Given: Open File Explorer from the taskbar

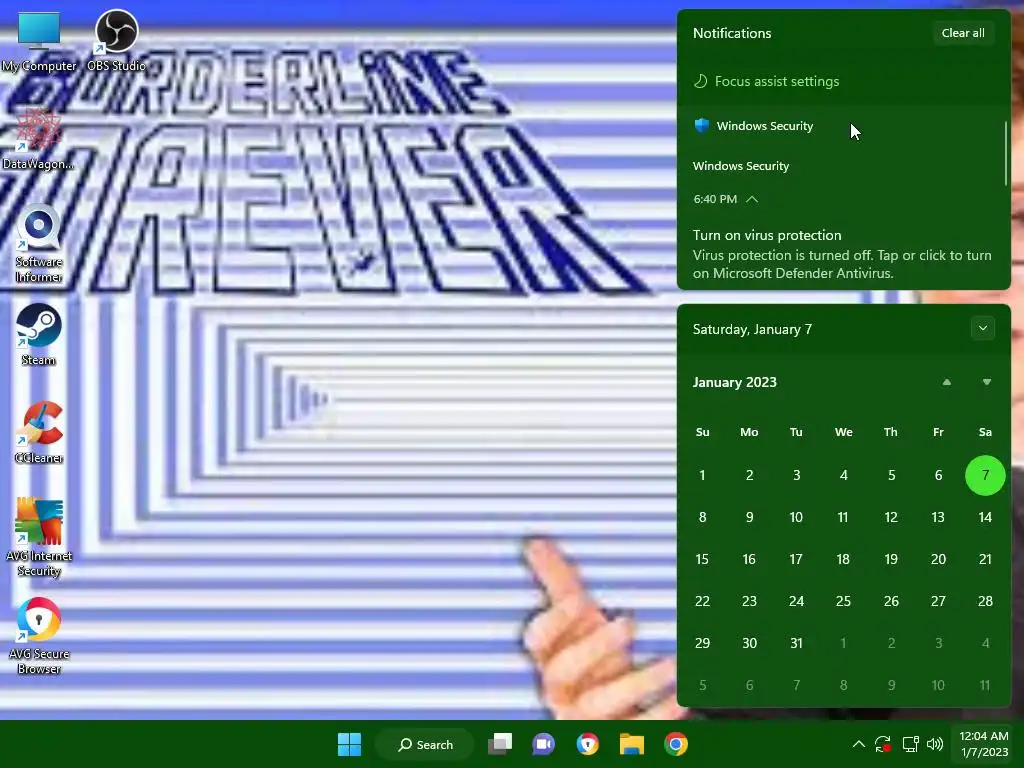Looking at the screenshot, I should [632, 744].
